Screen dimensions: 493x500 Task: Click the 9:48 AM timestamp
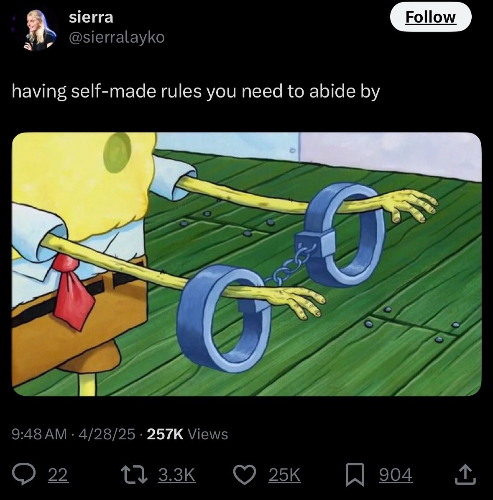[39, 434]
